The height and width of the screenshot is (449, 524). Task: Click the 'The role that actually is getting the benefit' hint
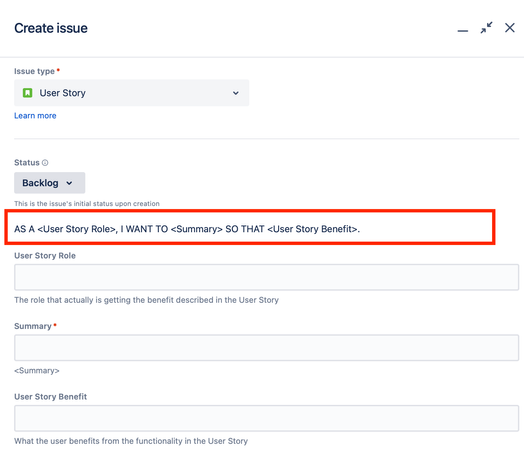146,300
